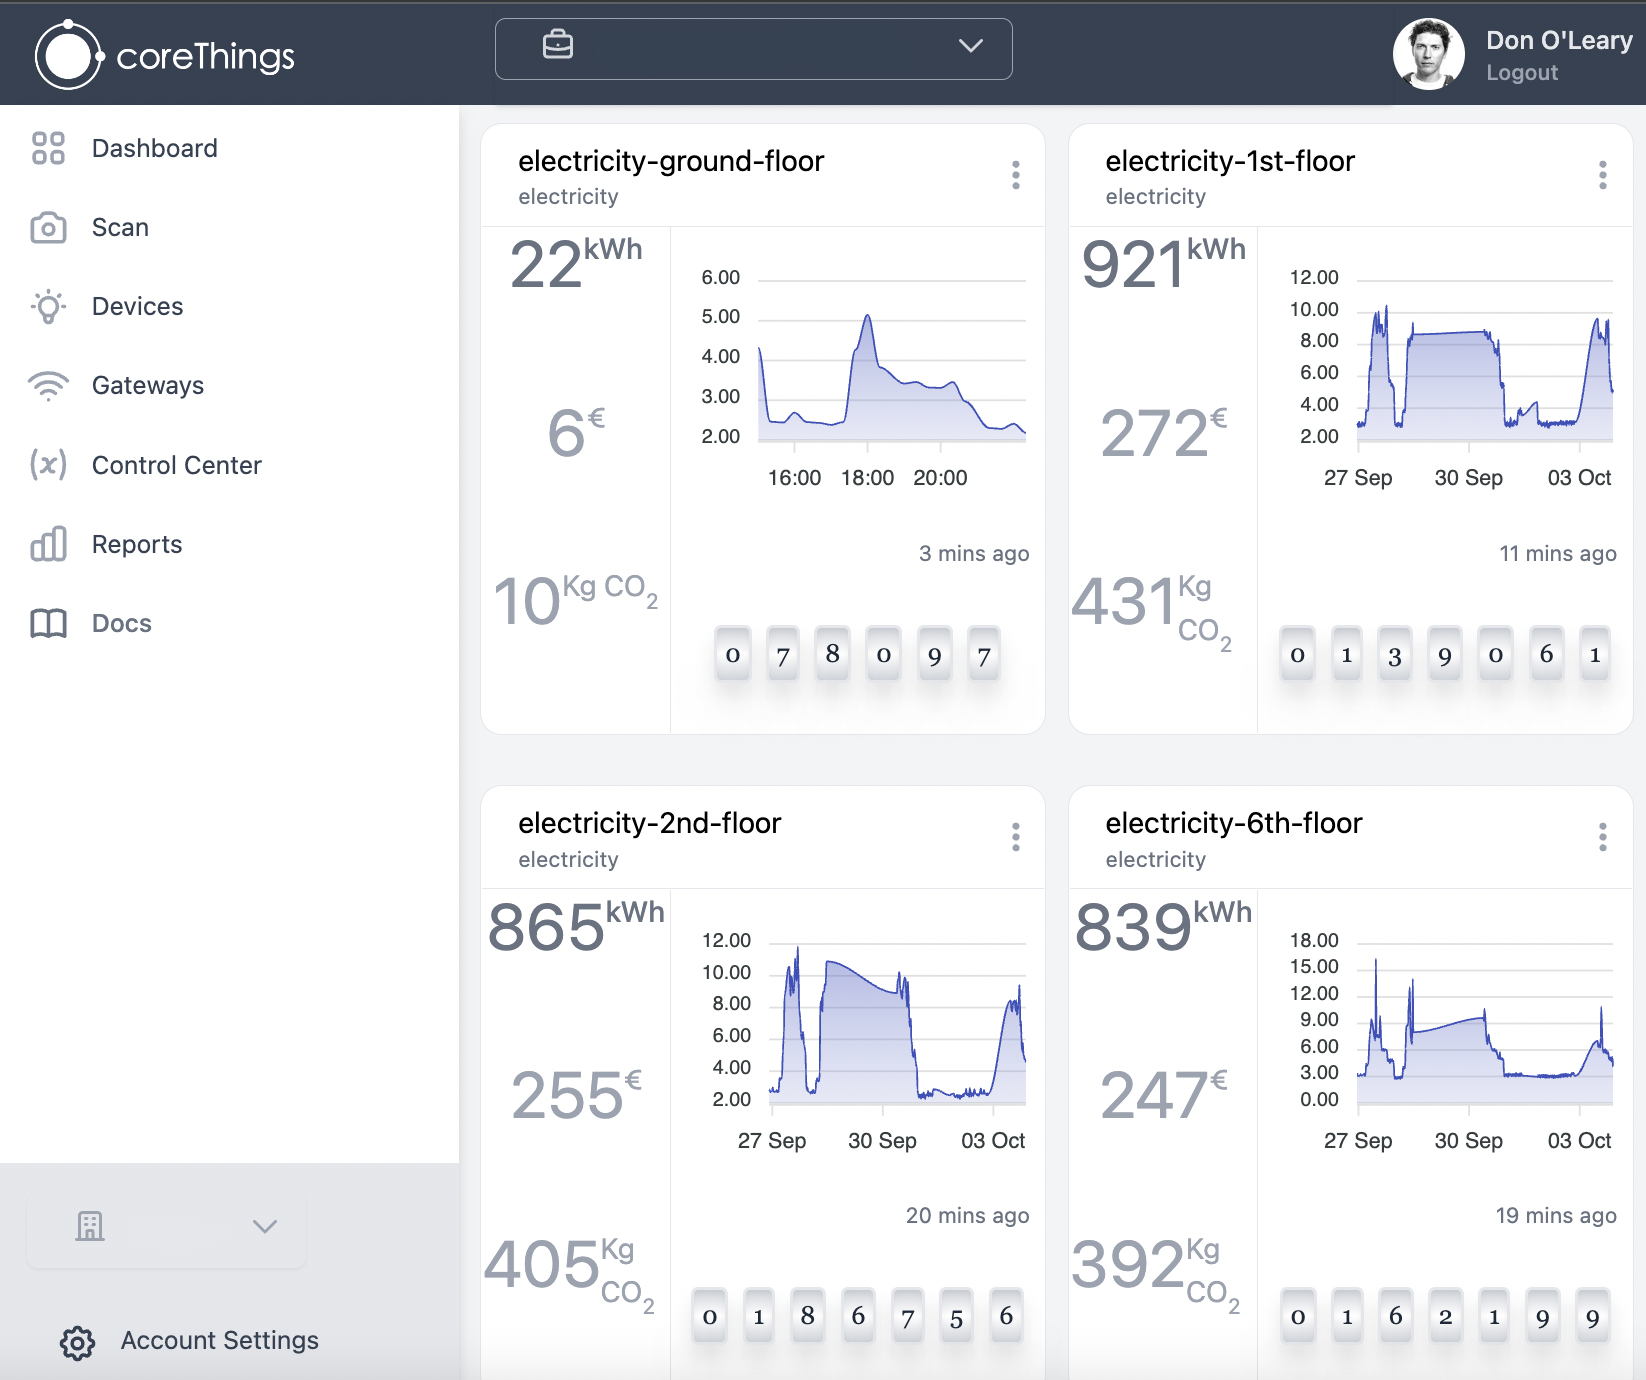Click the electricity-ground-floor card title

click(671, 161)
